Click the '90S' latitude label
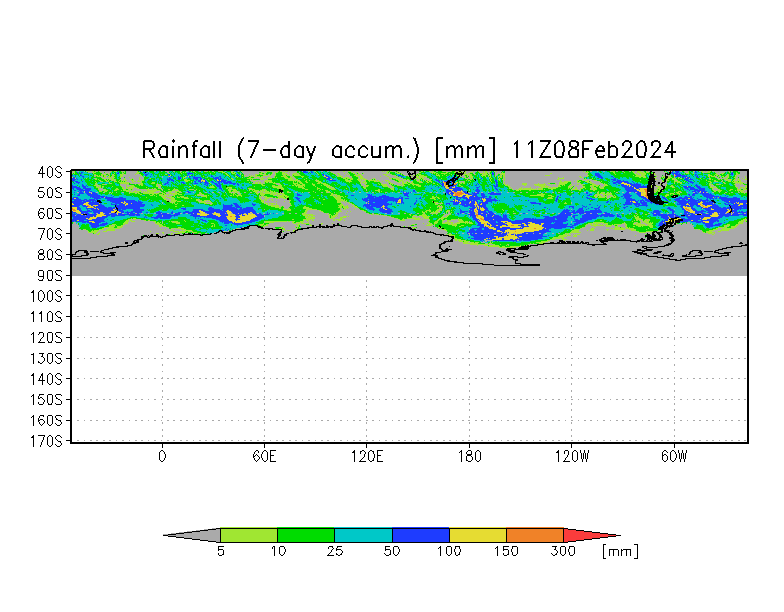 click(50, 276)
